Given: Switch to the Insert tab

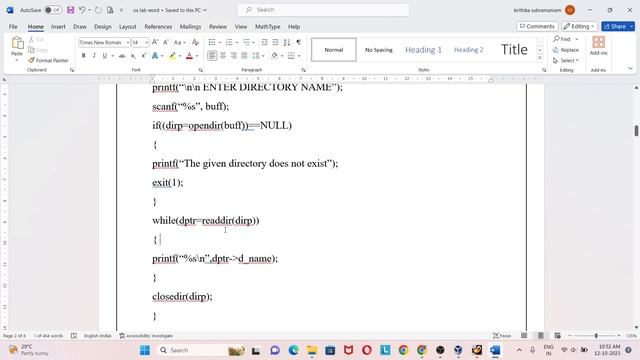Looking at the screenshot, I should [x=58, y=27].
